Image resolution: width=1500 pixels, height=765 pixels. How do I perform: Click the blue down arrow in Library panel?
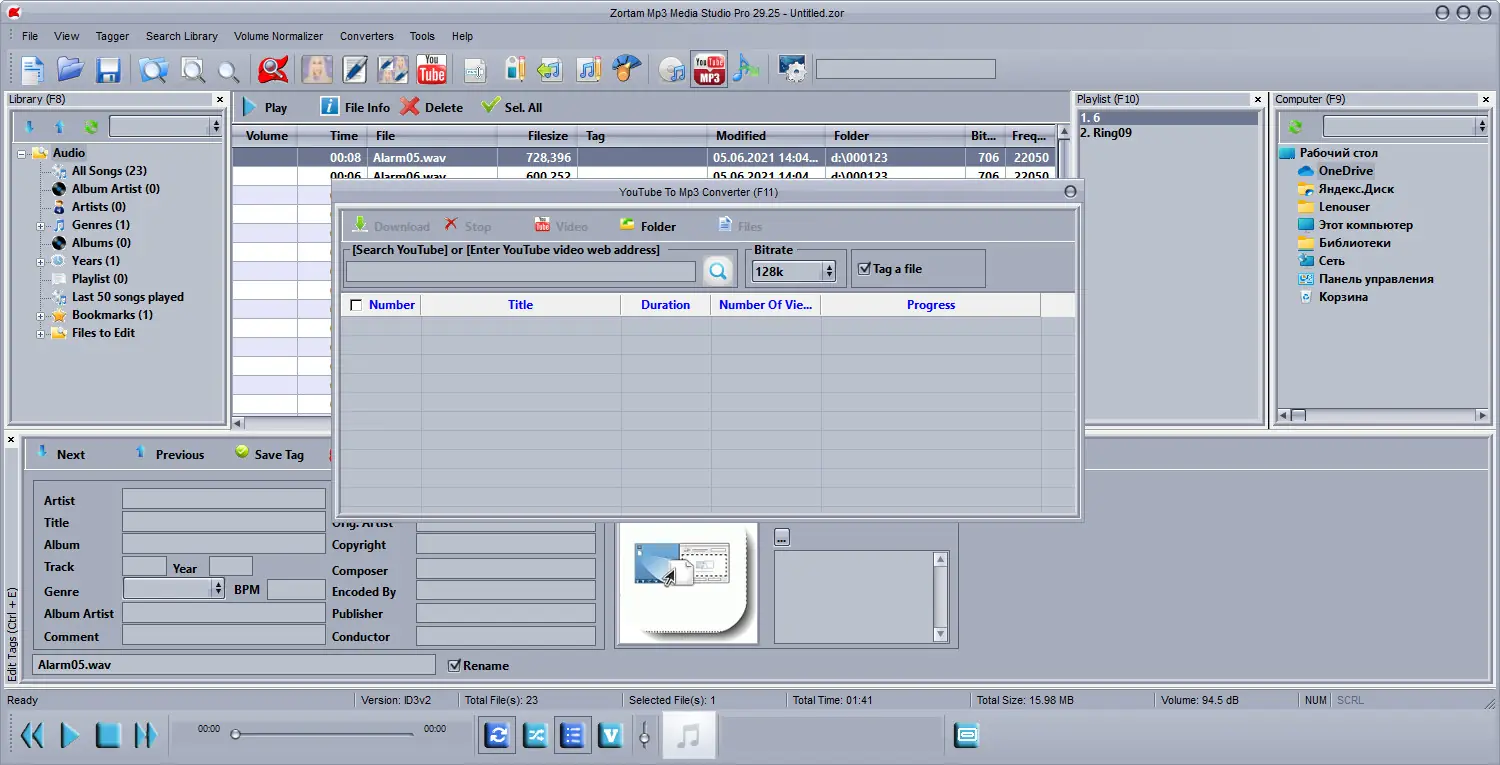(x=29, y=127)
